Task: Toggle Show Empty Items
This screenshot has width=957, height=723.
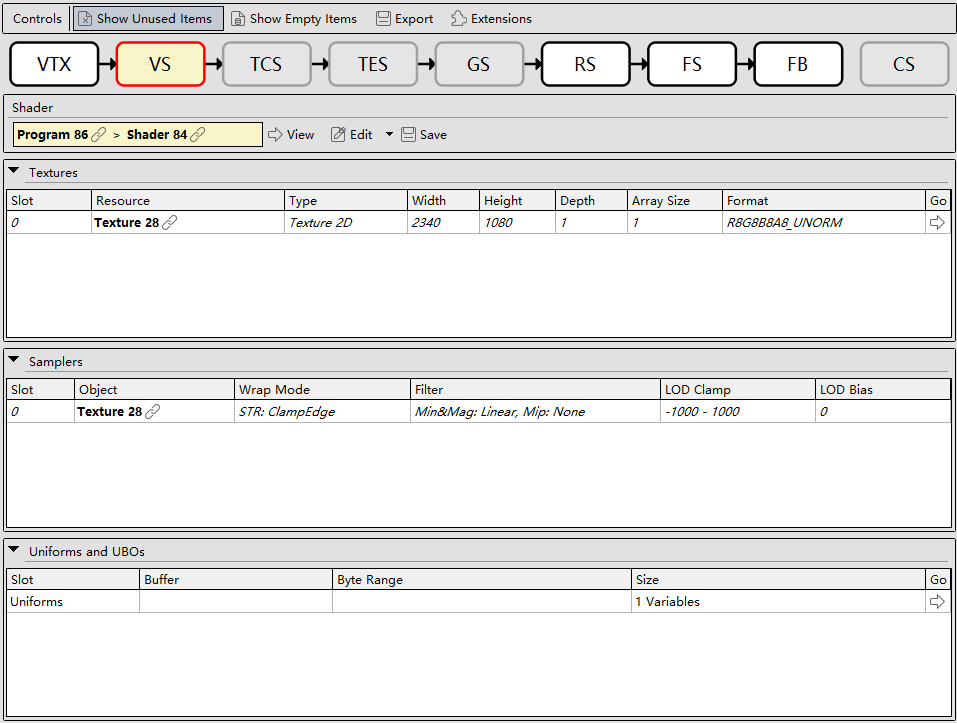Action: pyautogui.click(x=294, y=19)
